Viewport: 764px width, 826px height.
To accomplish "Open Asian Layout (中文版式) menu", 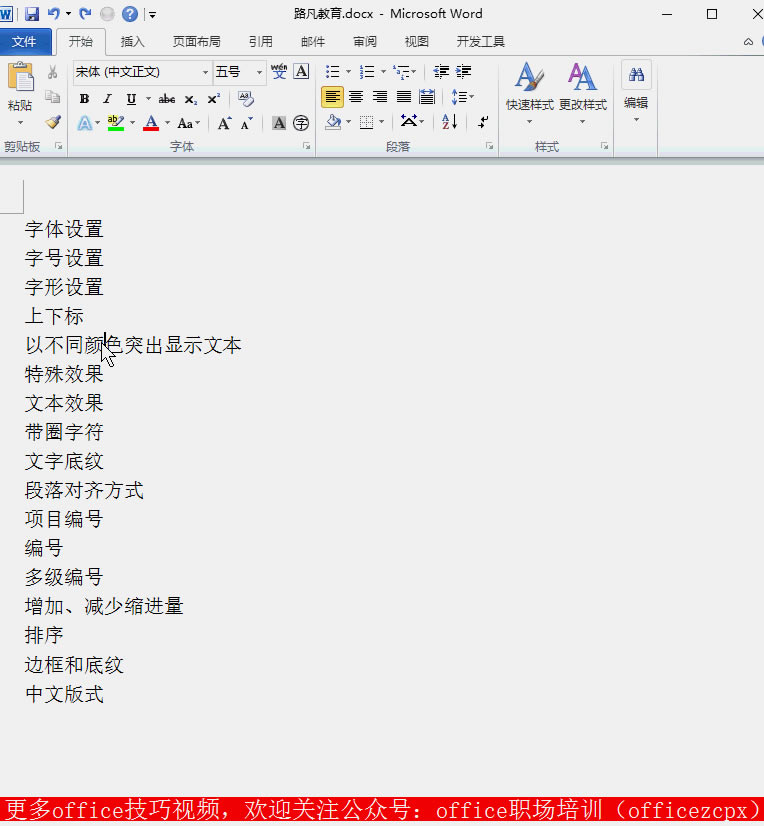I will tap(412, 122).
